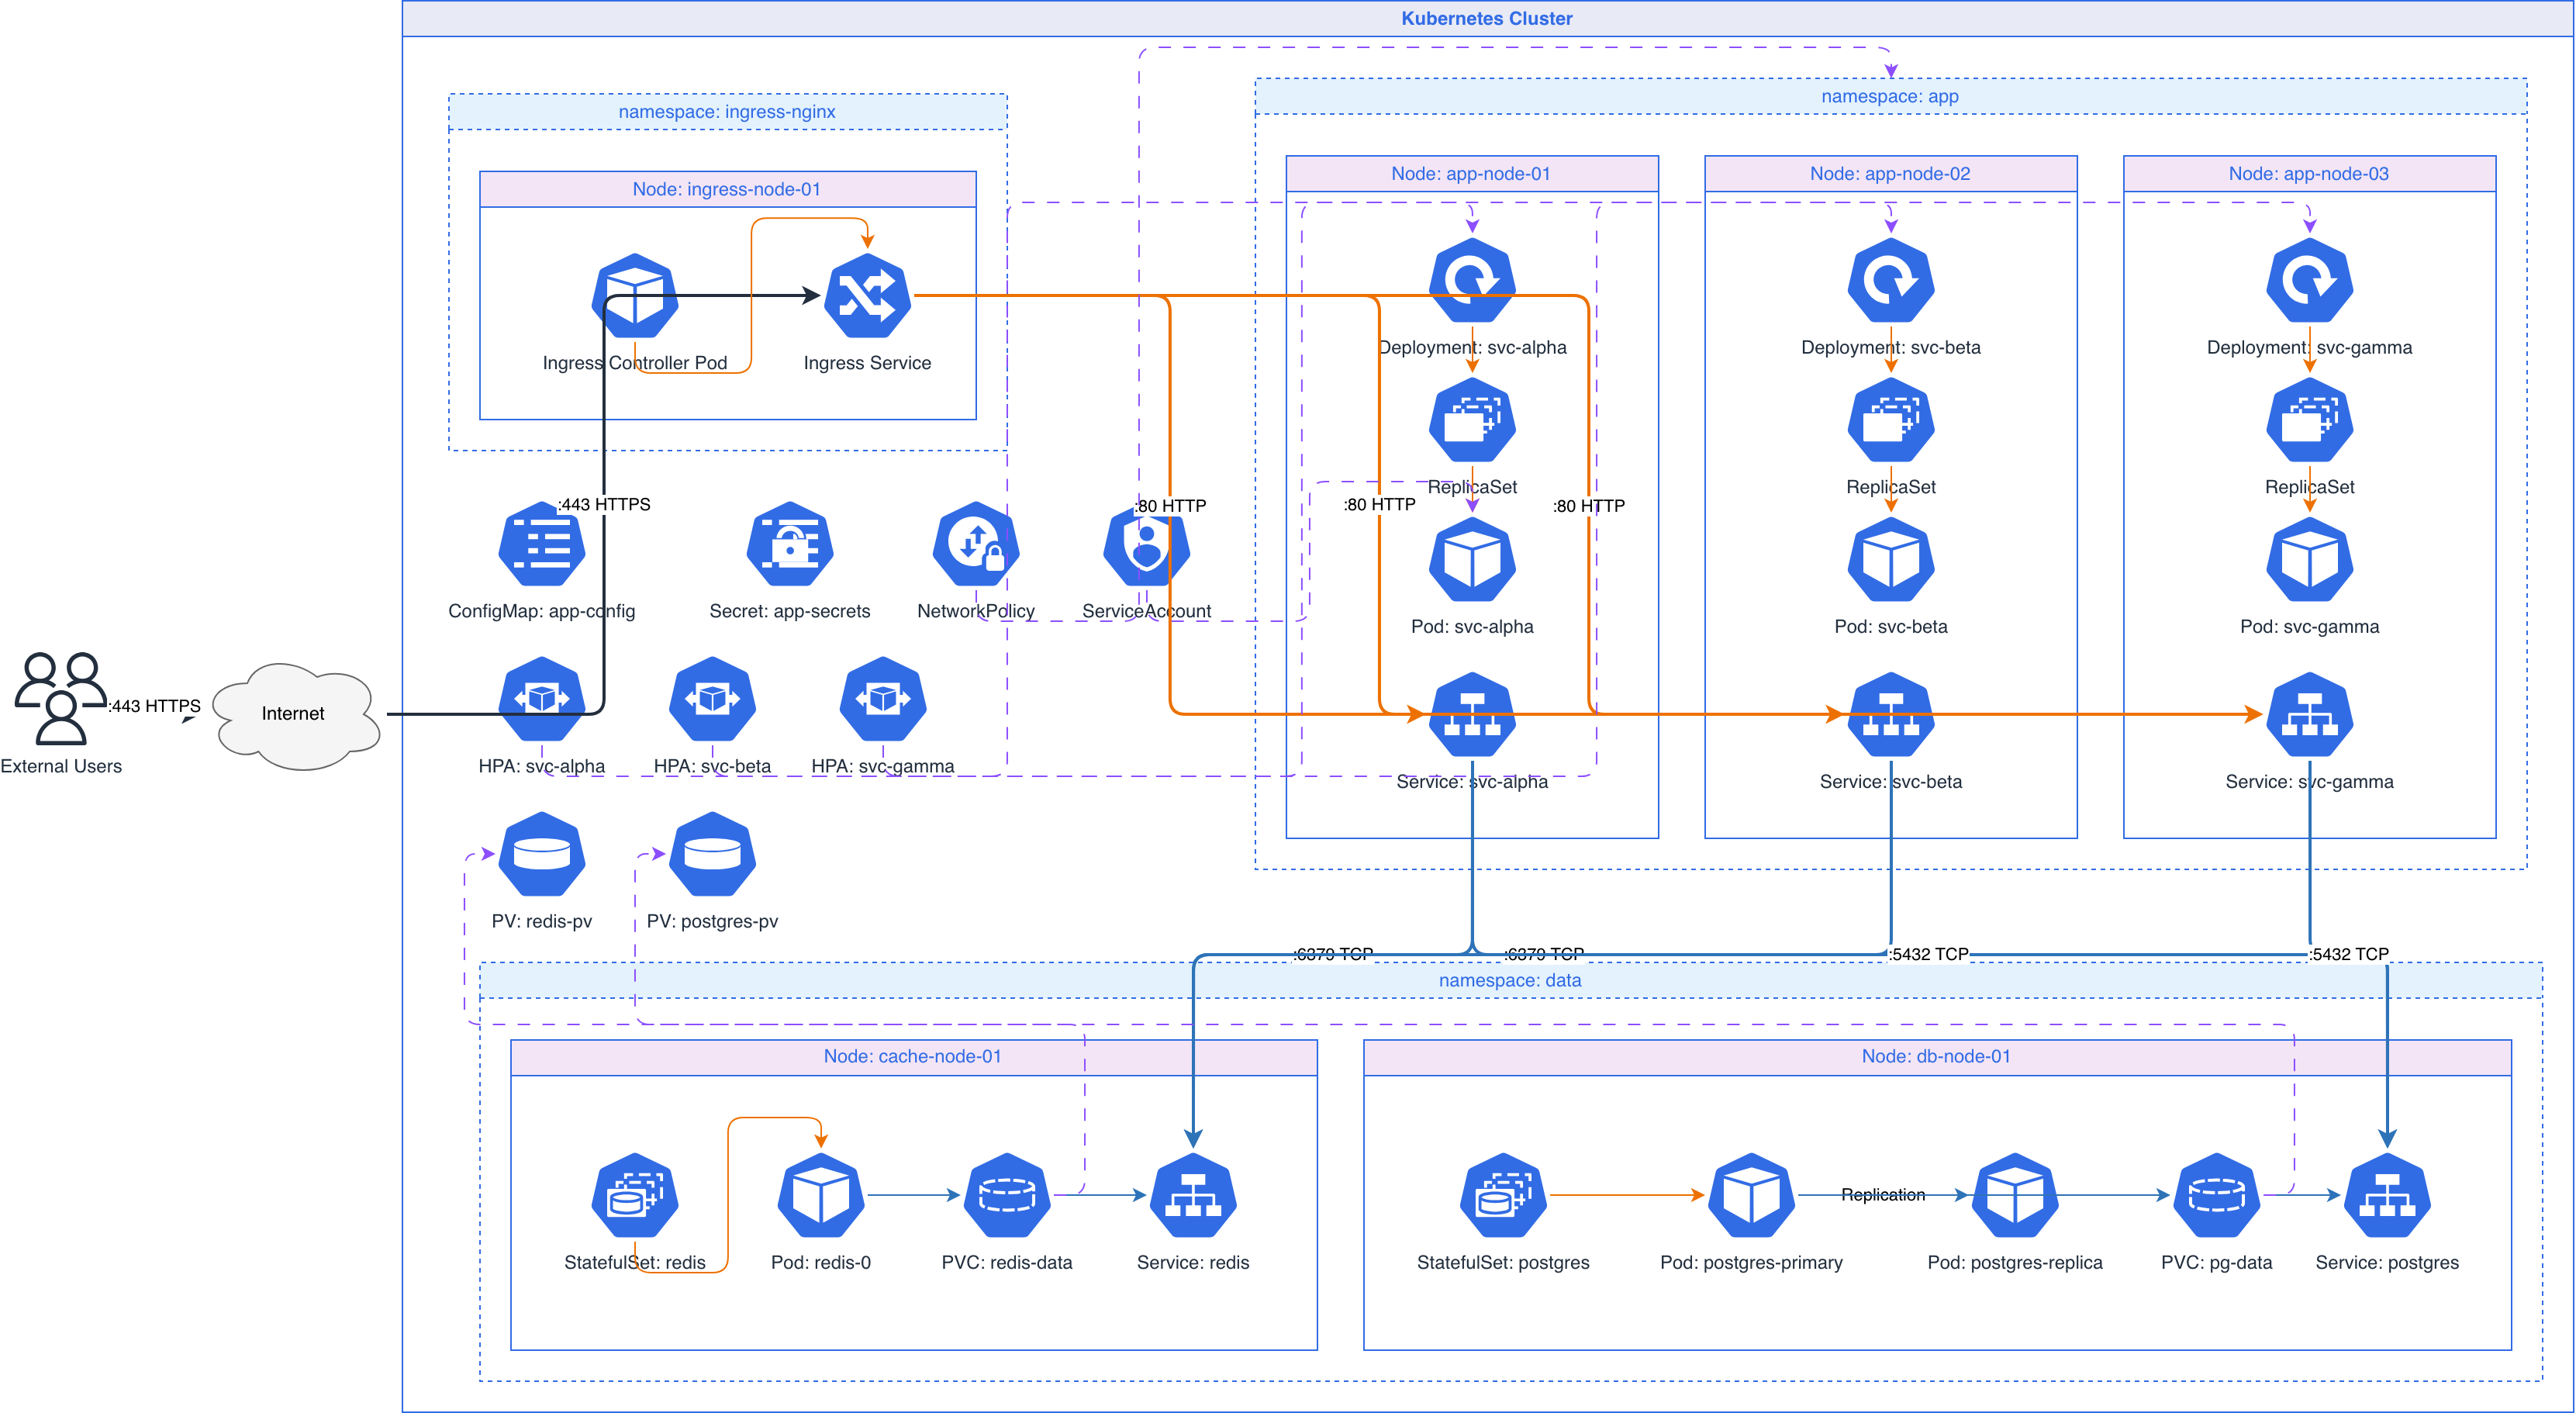This screenshot has width=2576, height=1413.
Task: Select the Pod postgres-replica icon
Action: 2015,1195
